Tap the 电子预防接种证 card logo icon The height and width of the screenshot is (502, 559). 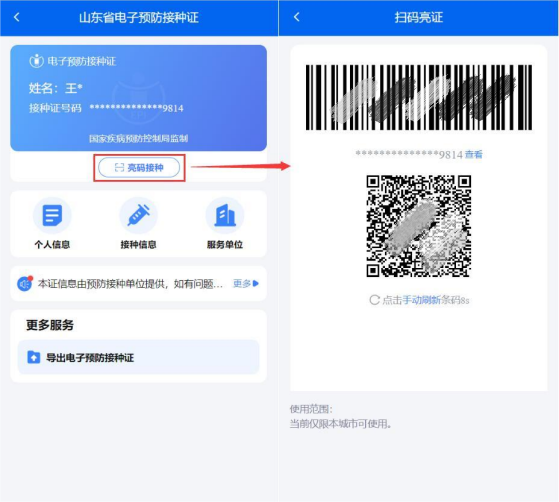pyautogui.click(x=36, y=61)
